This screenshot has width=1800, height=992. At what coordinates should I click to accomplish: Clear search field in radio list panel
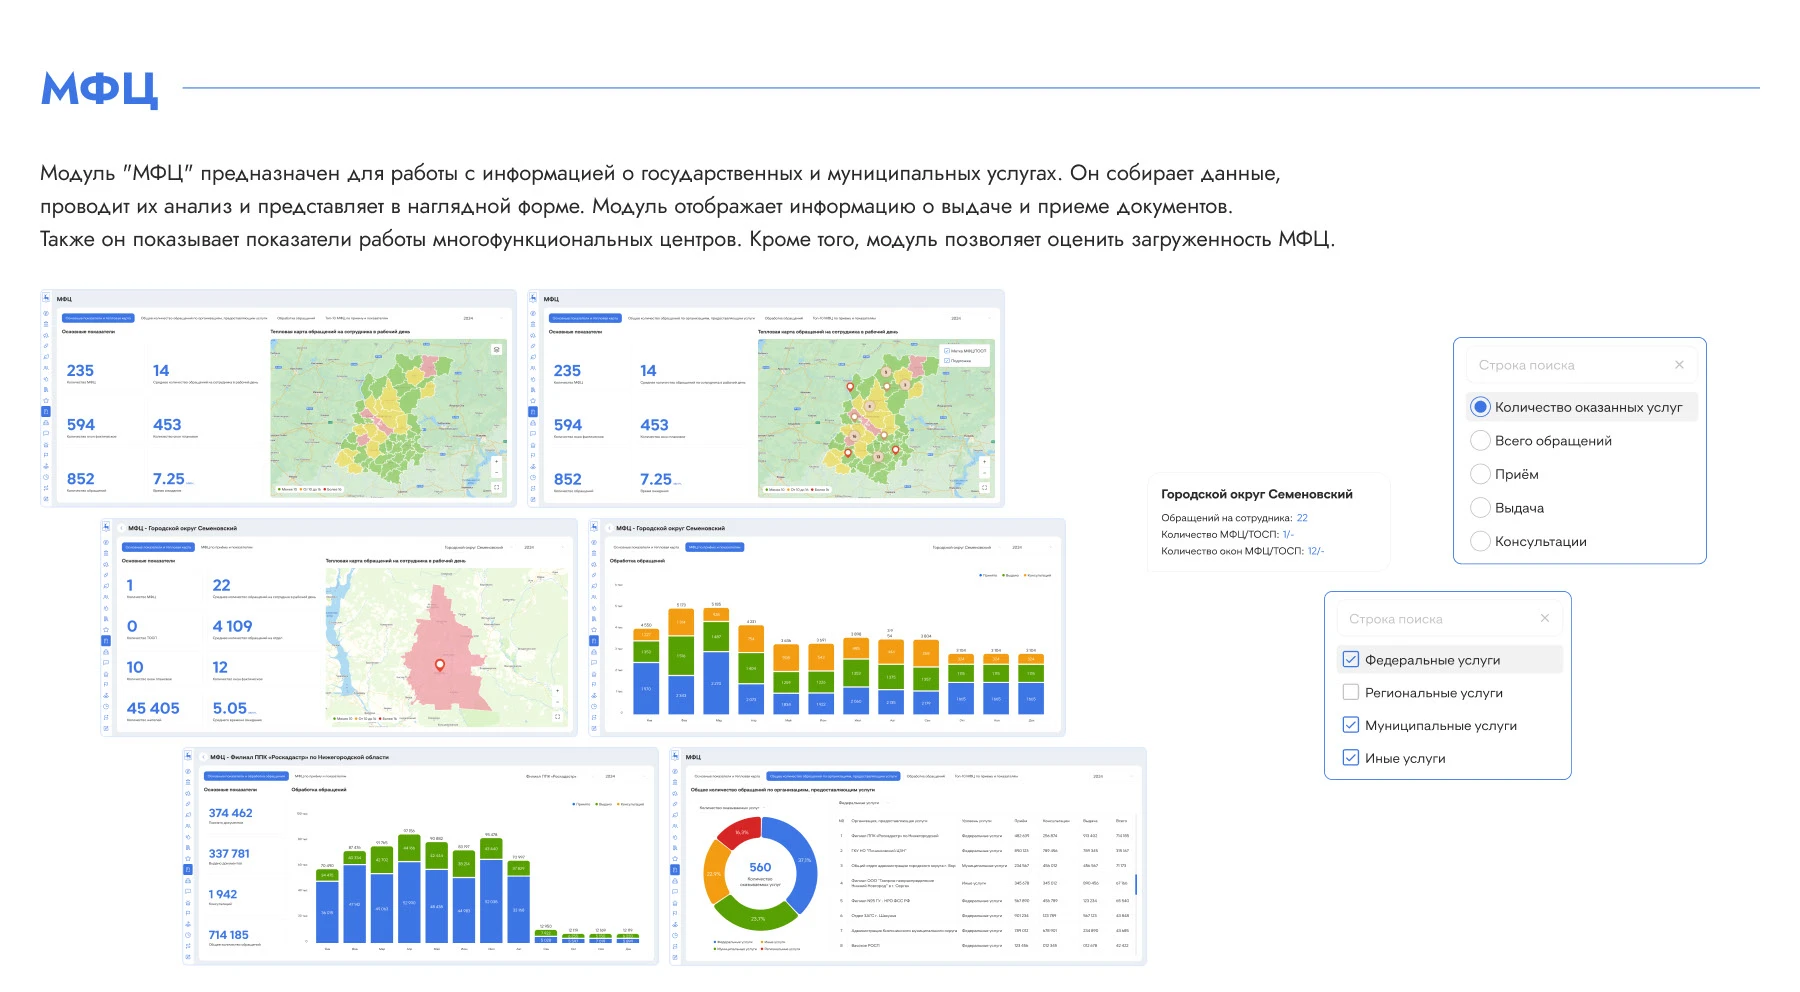pos(1679,365)
